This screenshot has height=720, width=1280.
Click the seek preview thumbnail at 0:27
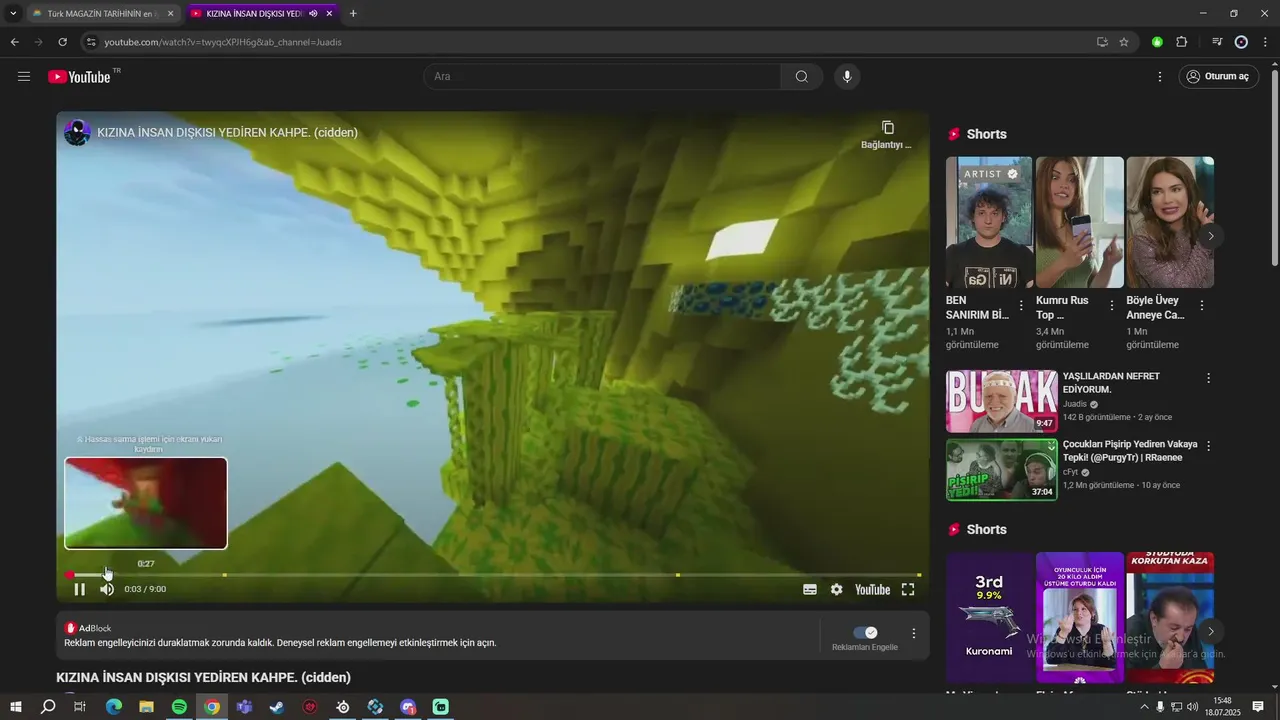coord(146,503)
